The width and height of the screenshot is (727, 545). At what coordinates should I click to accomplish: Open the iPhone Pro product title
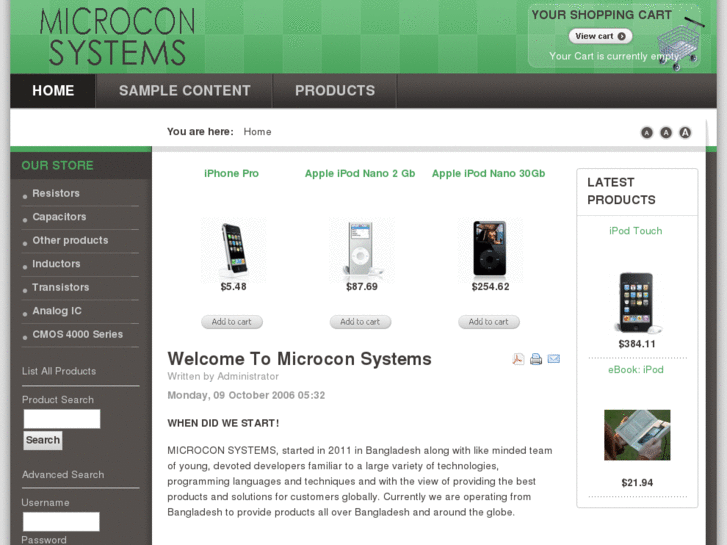(231, 173)
